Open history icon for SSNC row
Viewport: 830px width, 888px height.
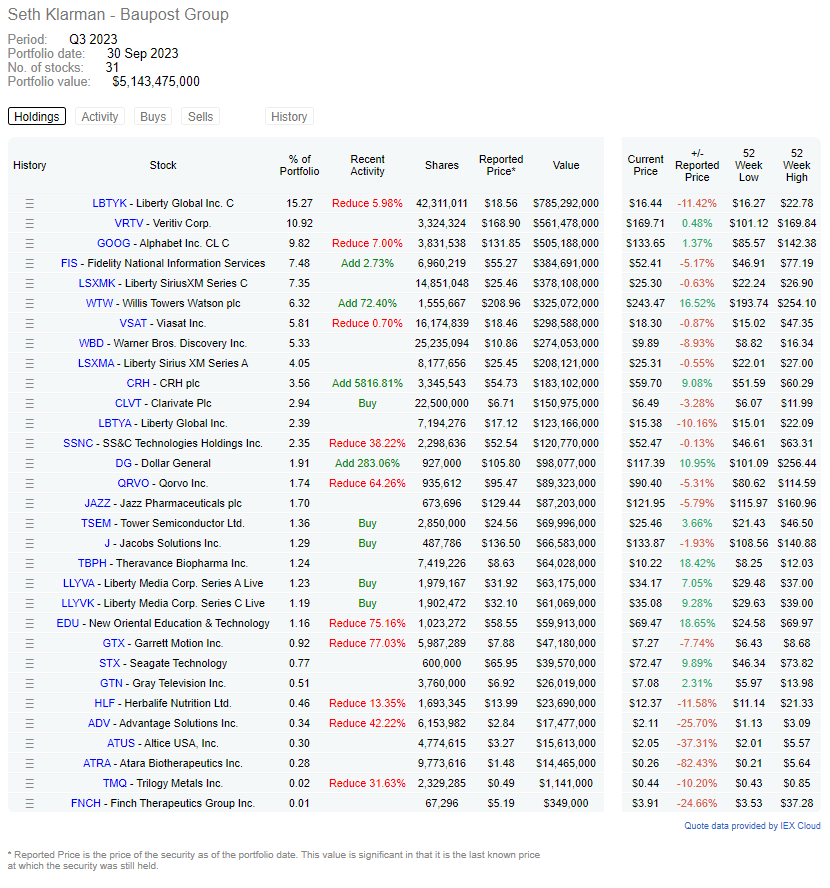(x=29, y=443)
